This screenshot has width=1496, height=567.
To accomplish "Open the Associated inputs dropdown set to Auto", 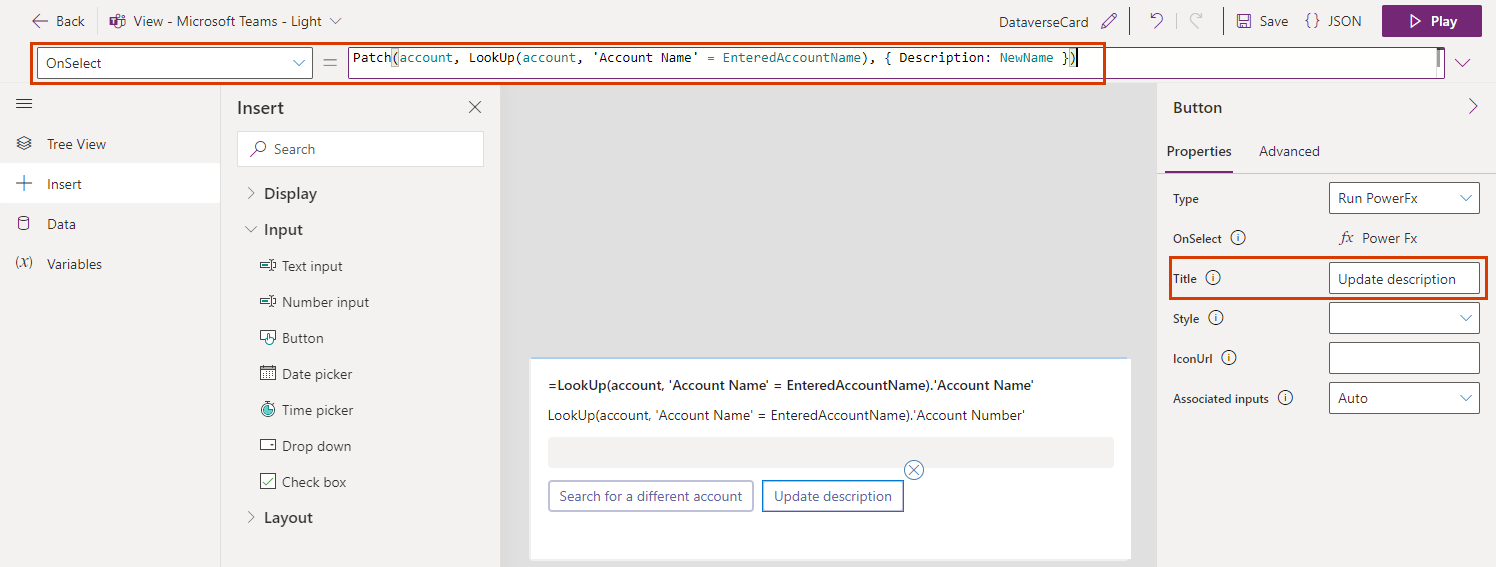I will (x=1404, y=398).
